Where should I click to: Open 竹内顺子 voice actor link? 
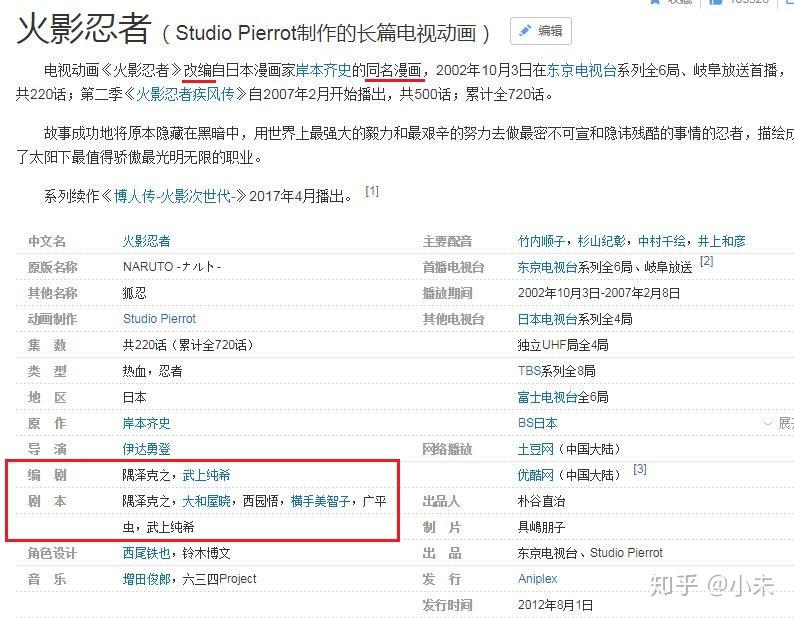(541, 241)
